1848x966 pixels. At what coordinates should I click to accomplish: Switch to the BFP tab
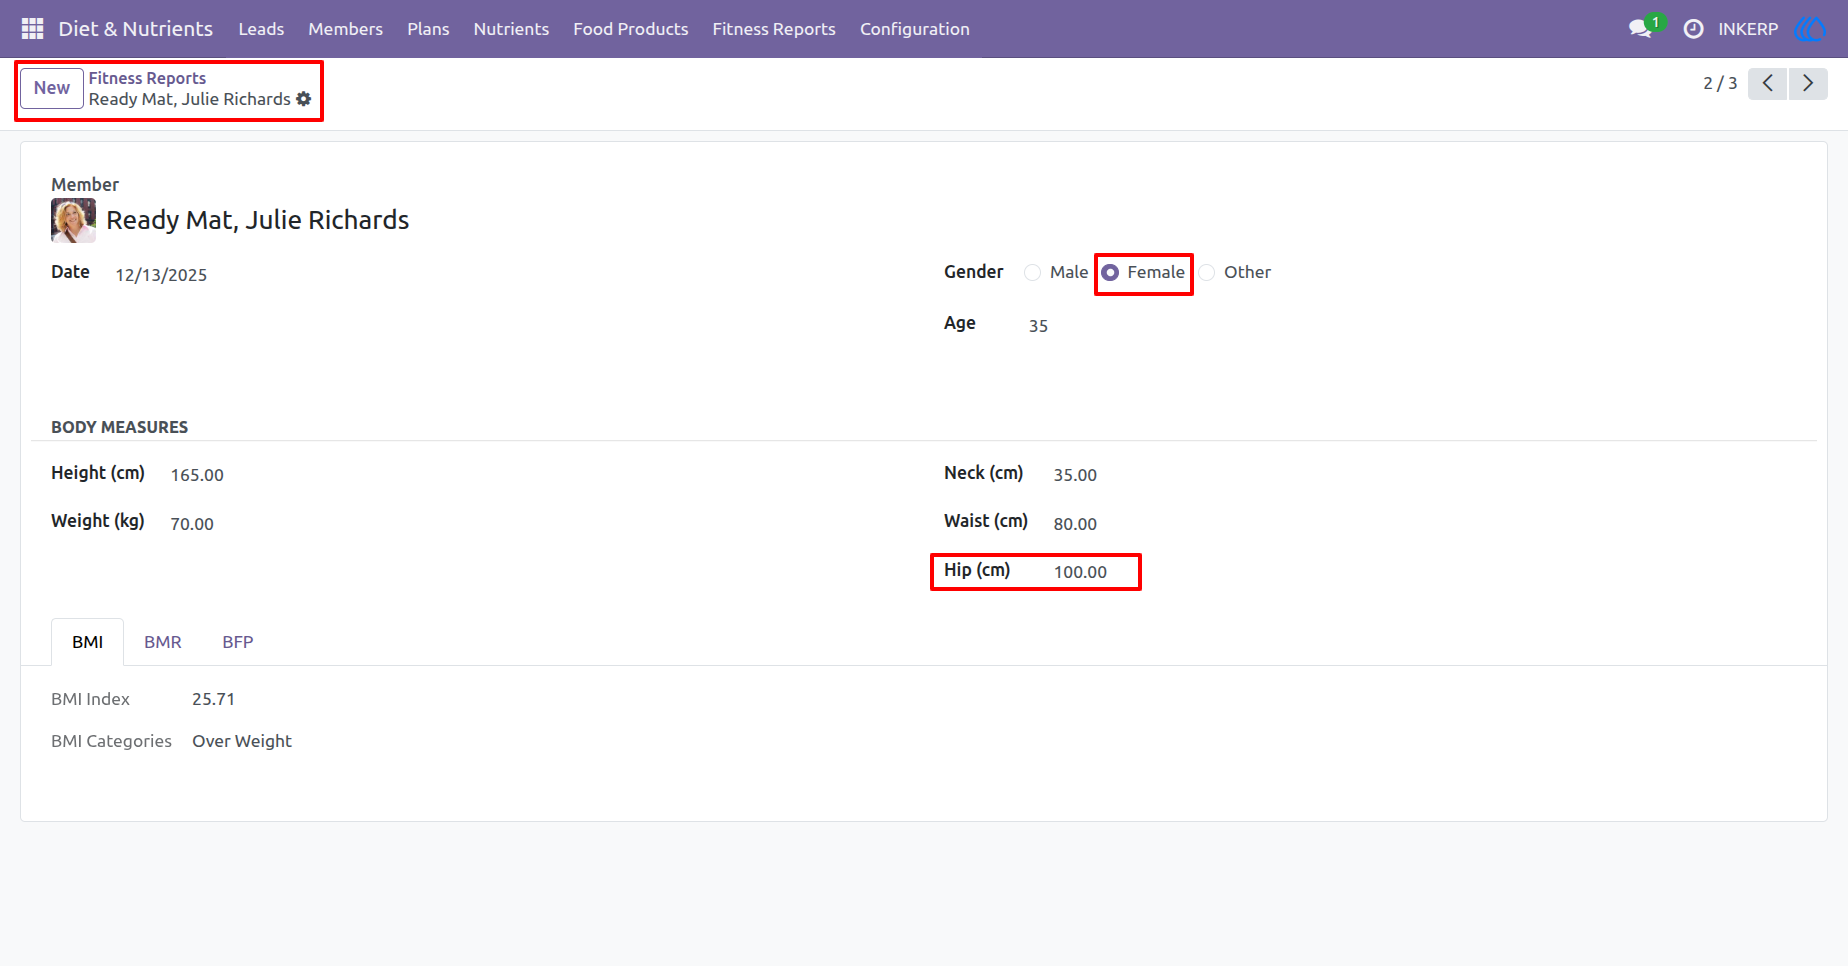(x=238, y=642)
